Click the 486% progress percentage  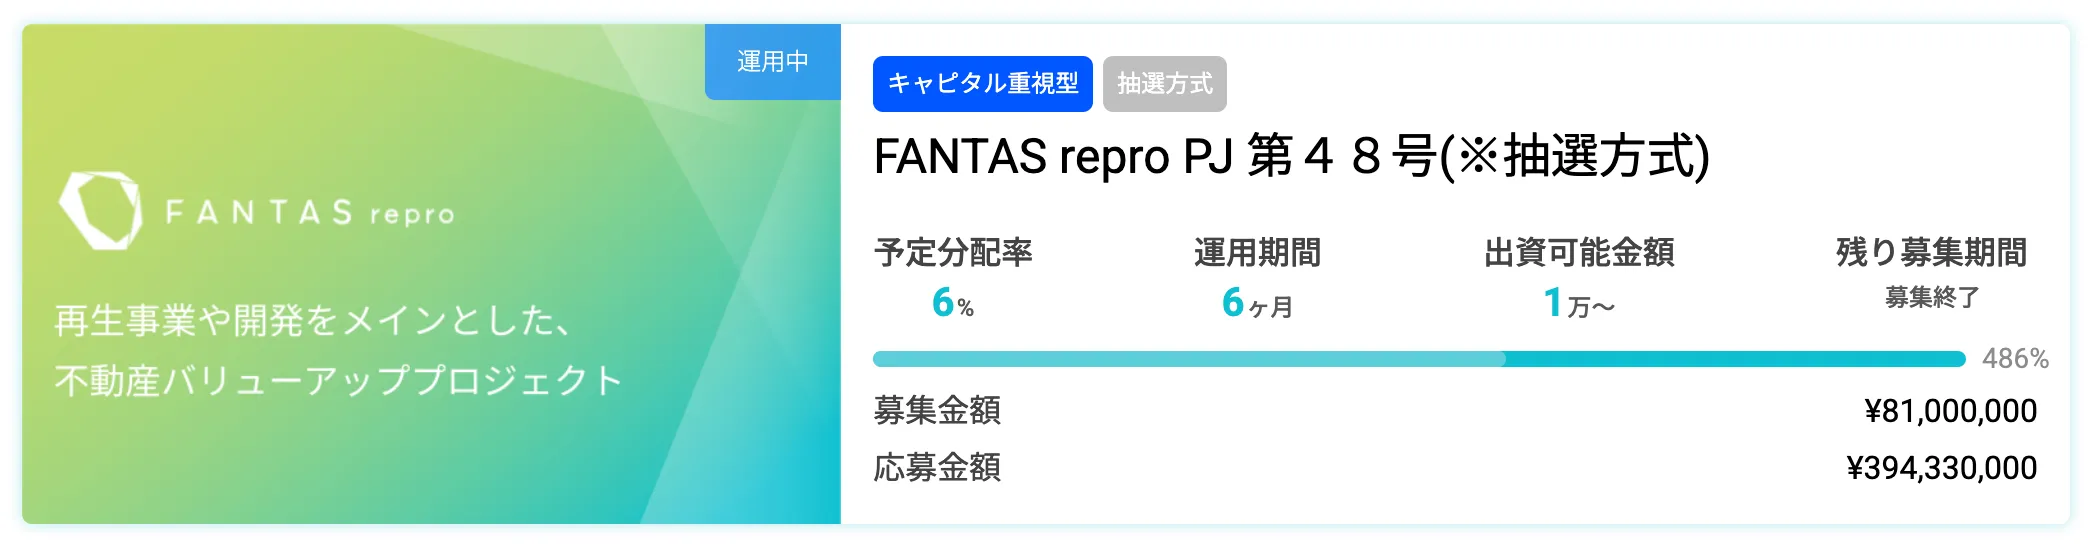(x=2015, y=359)
